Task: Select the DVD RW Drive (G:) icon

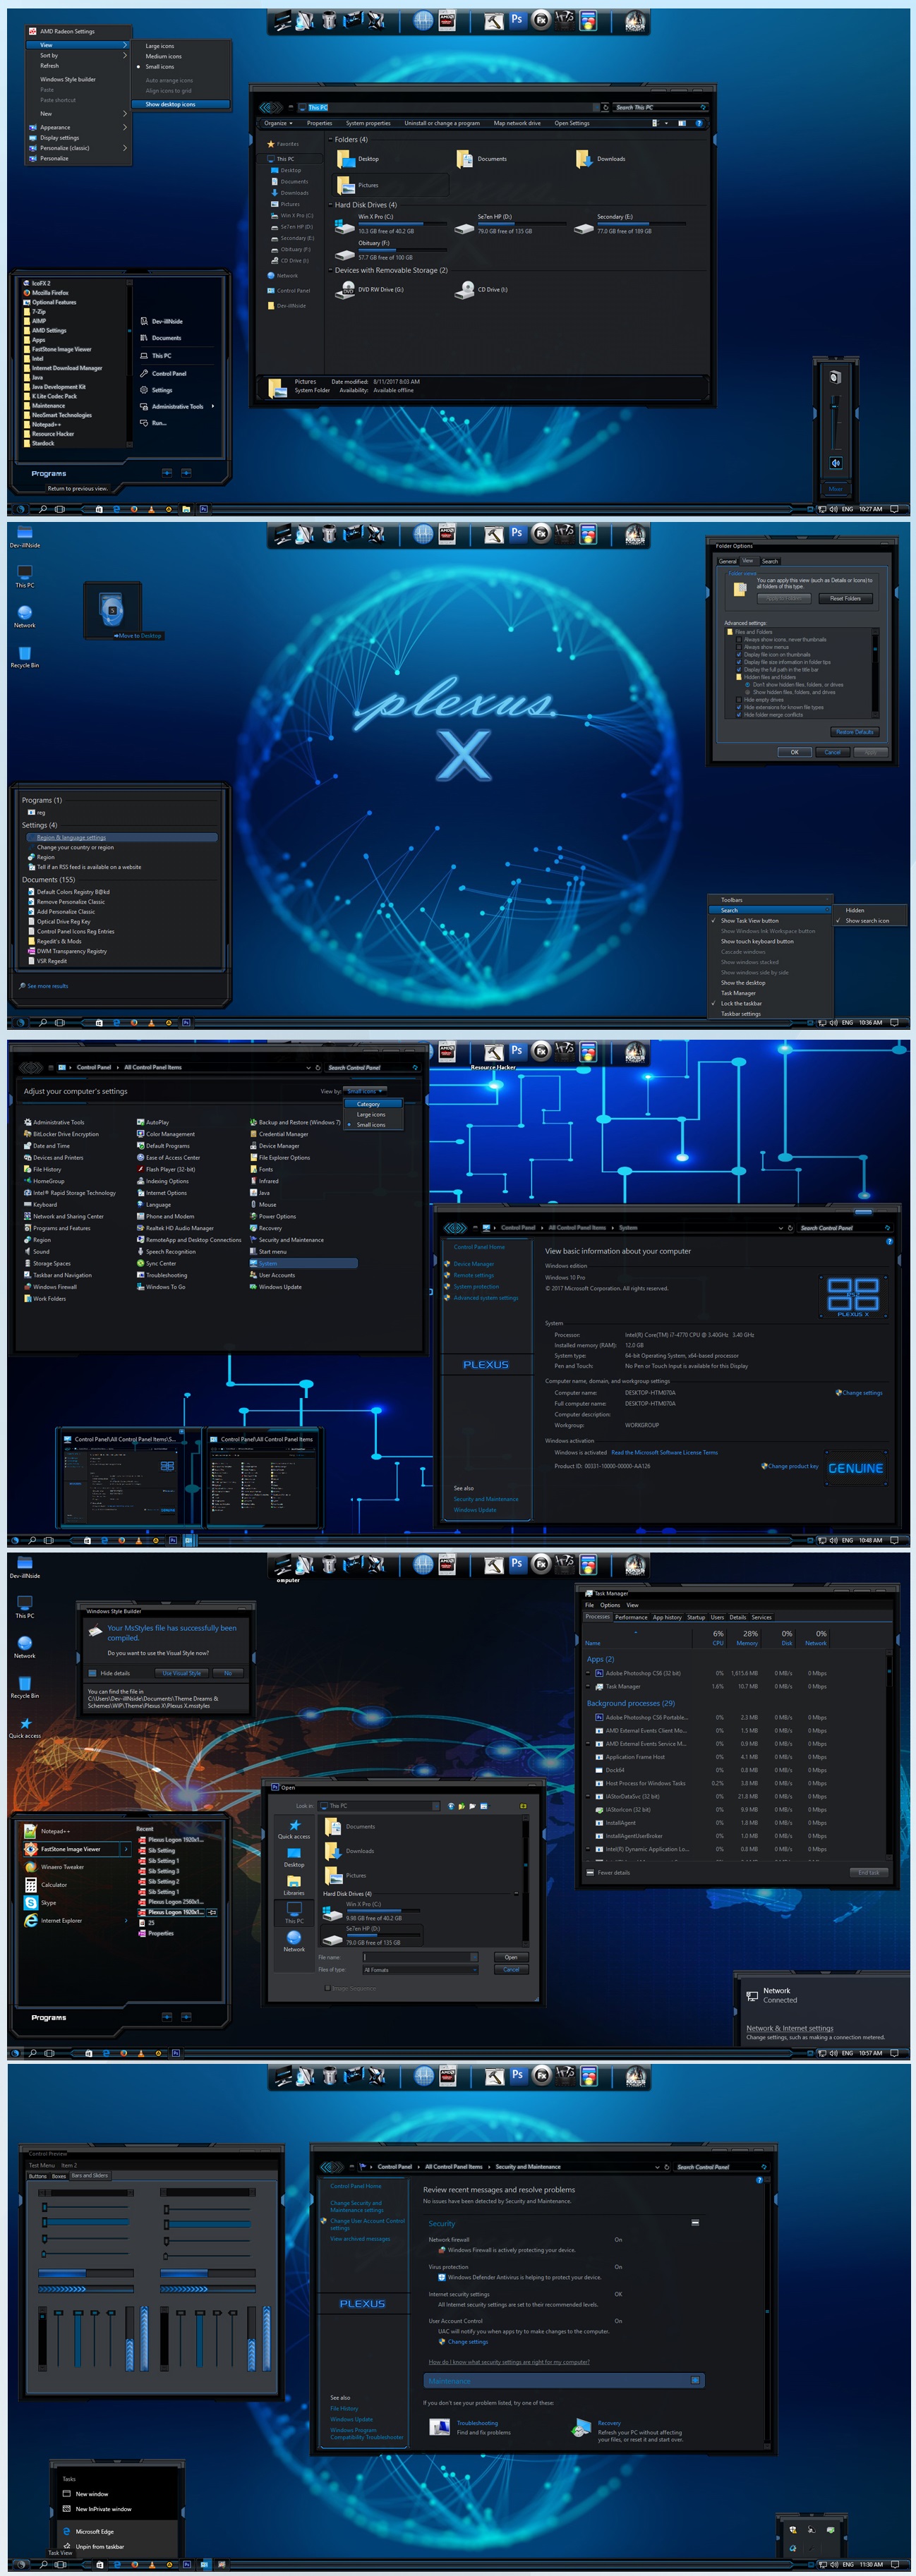Action: (370, 290)
